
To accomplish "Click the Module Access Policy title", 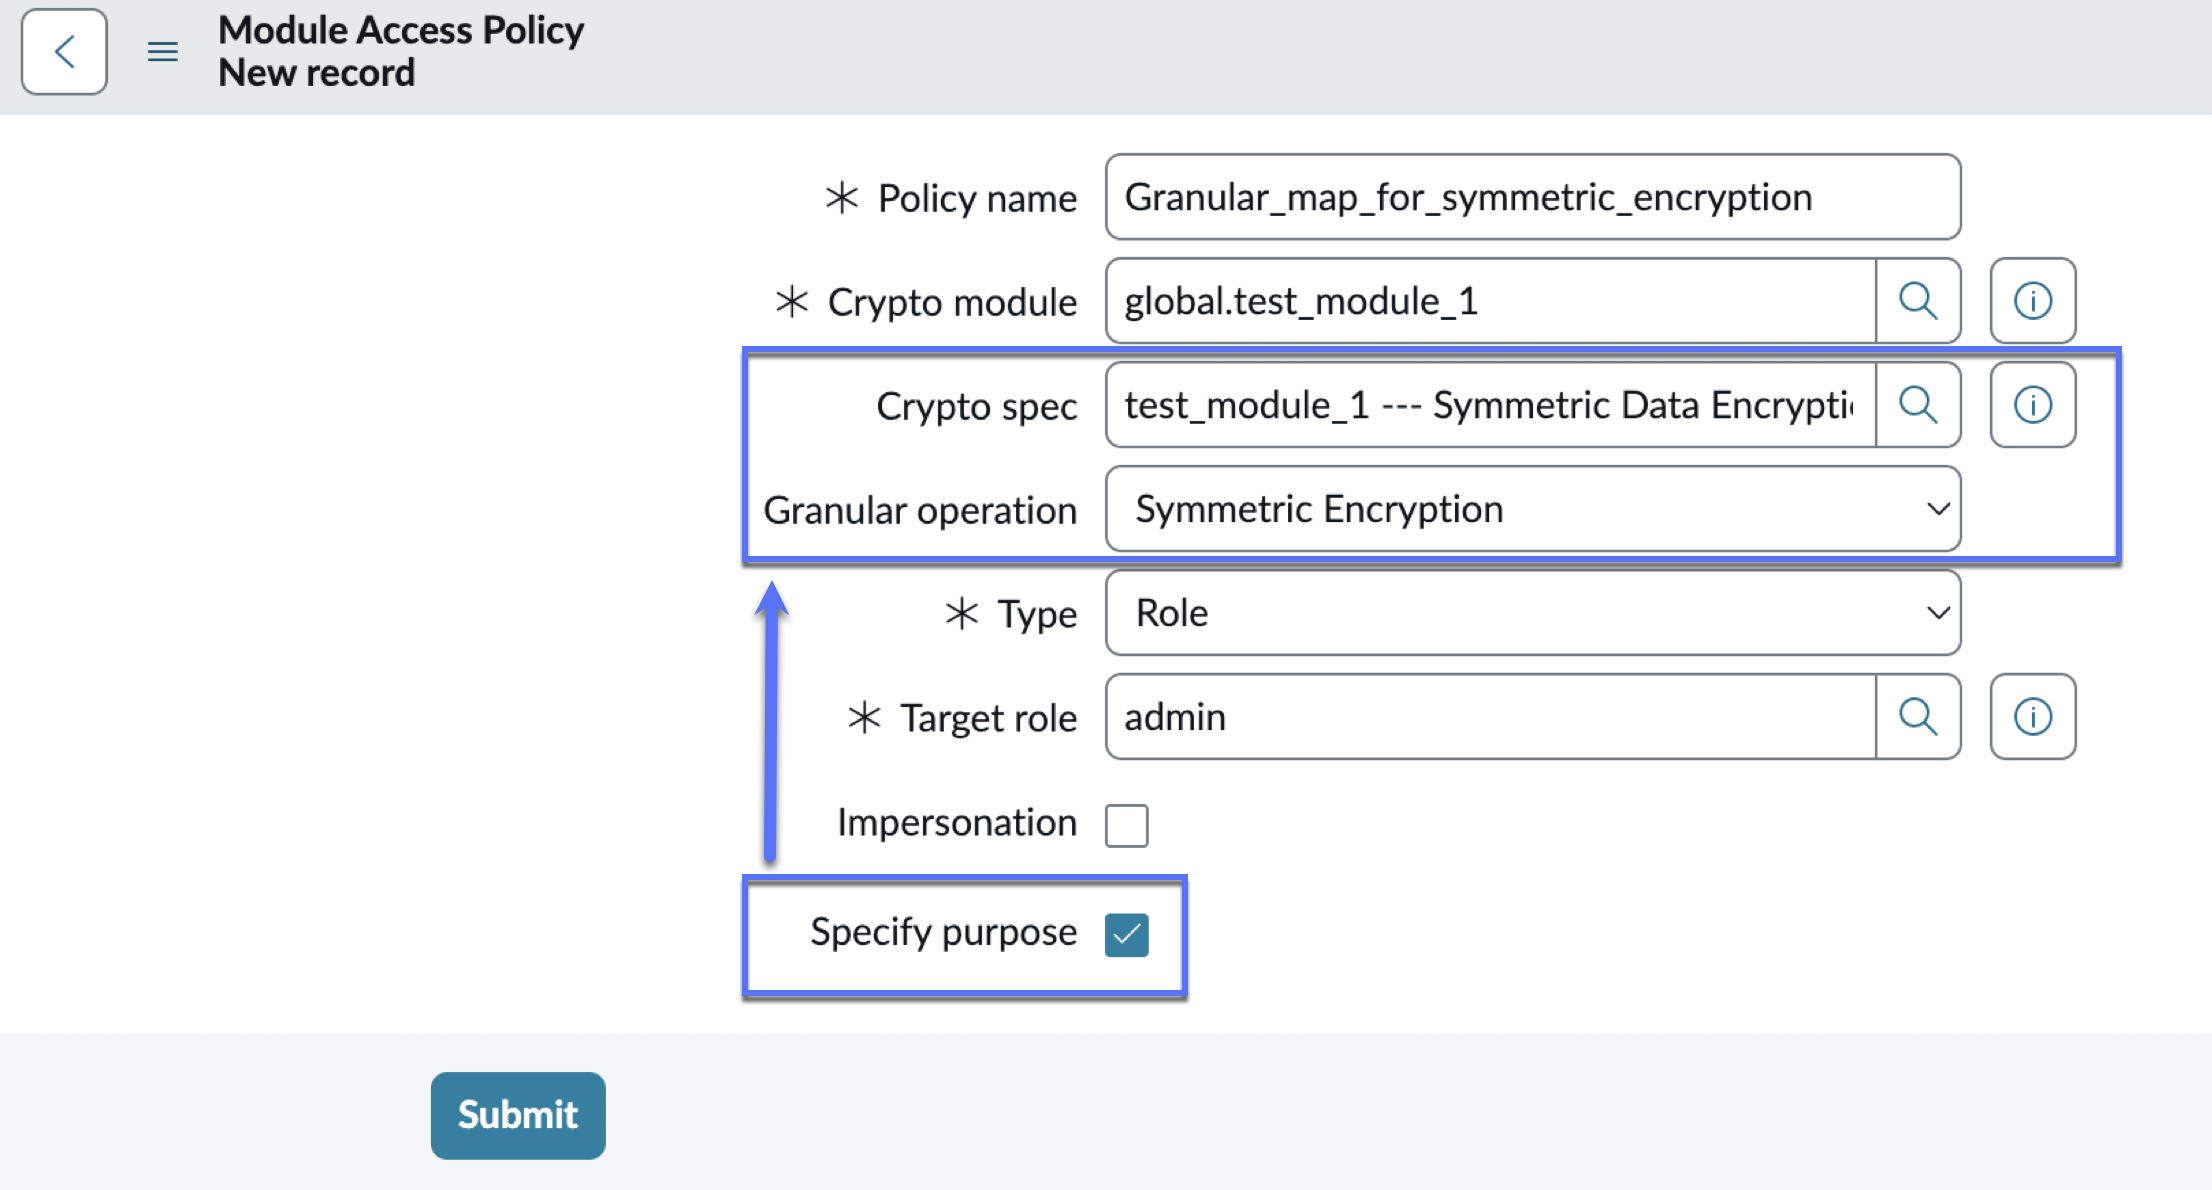I will coord(401,30).
